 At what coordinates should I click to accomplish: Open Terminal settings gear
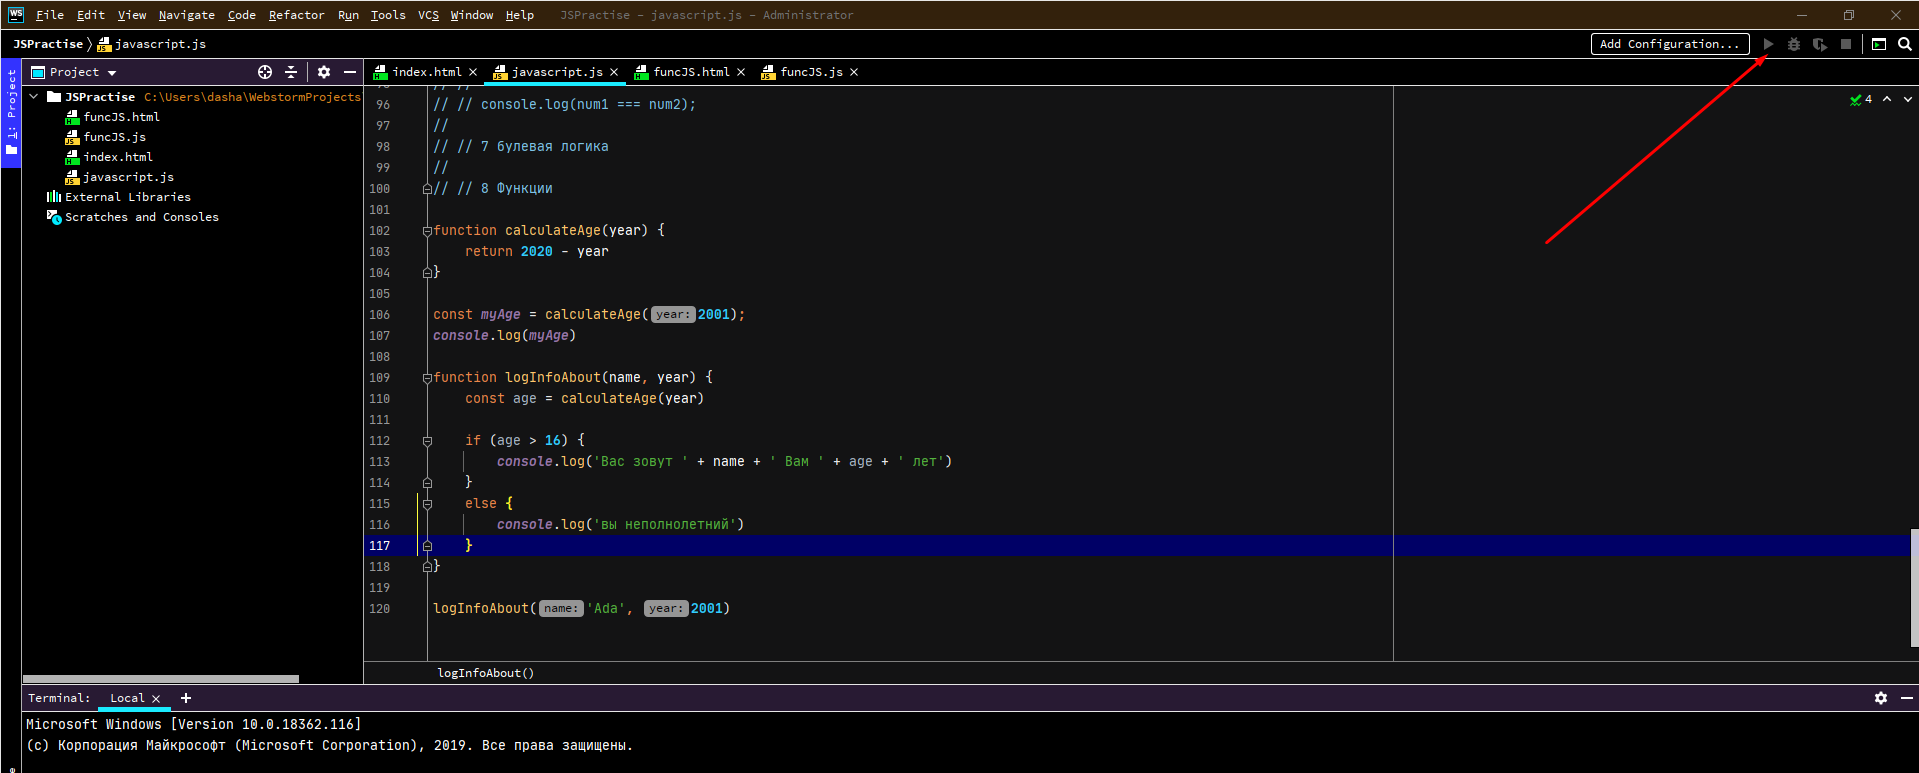1881,698
